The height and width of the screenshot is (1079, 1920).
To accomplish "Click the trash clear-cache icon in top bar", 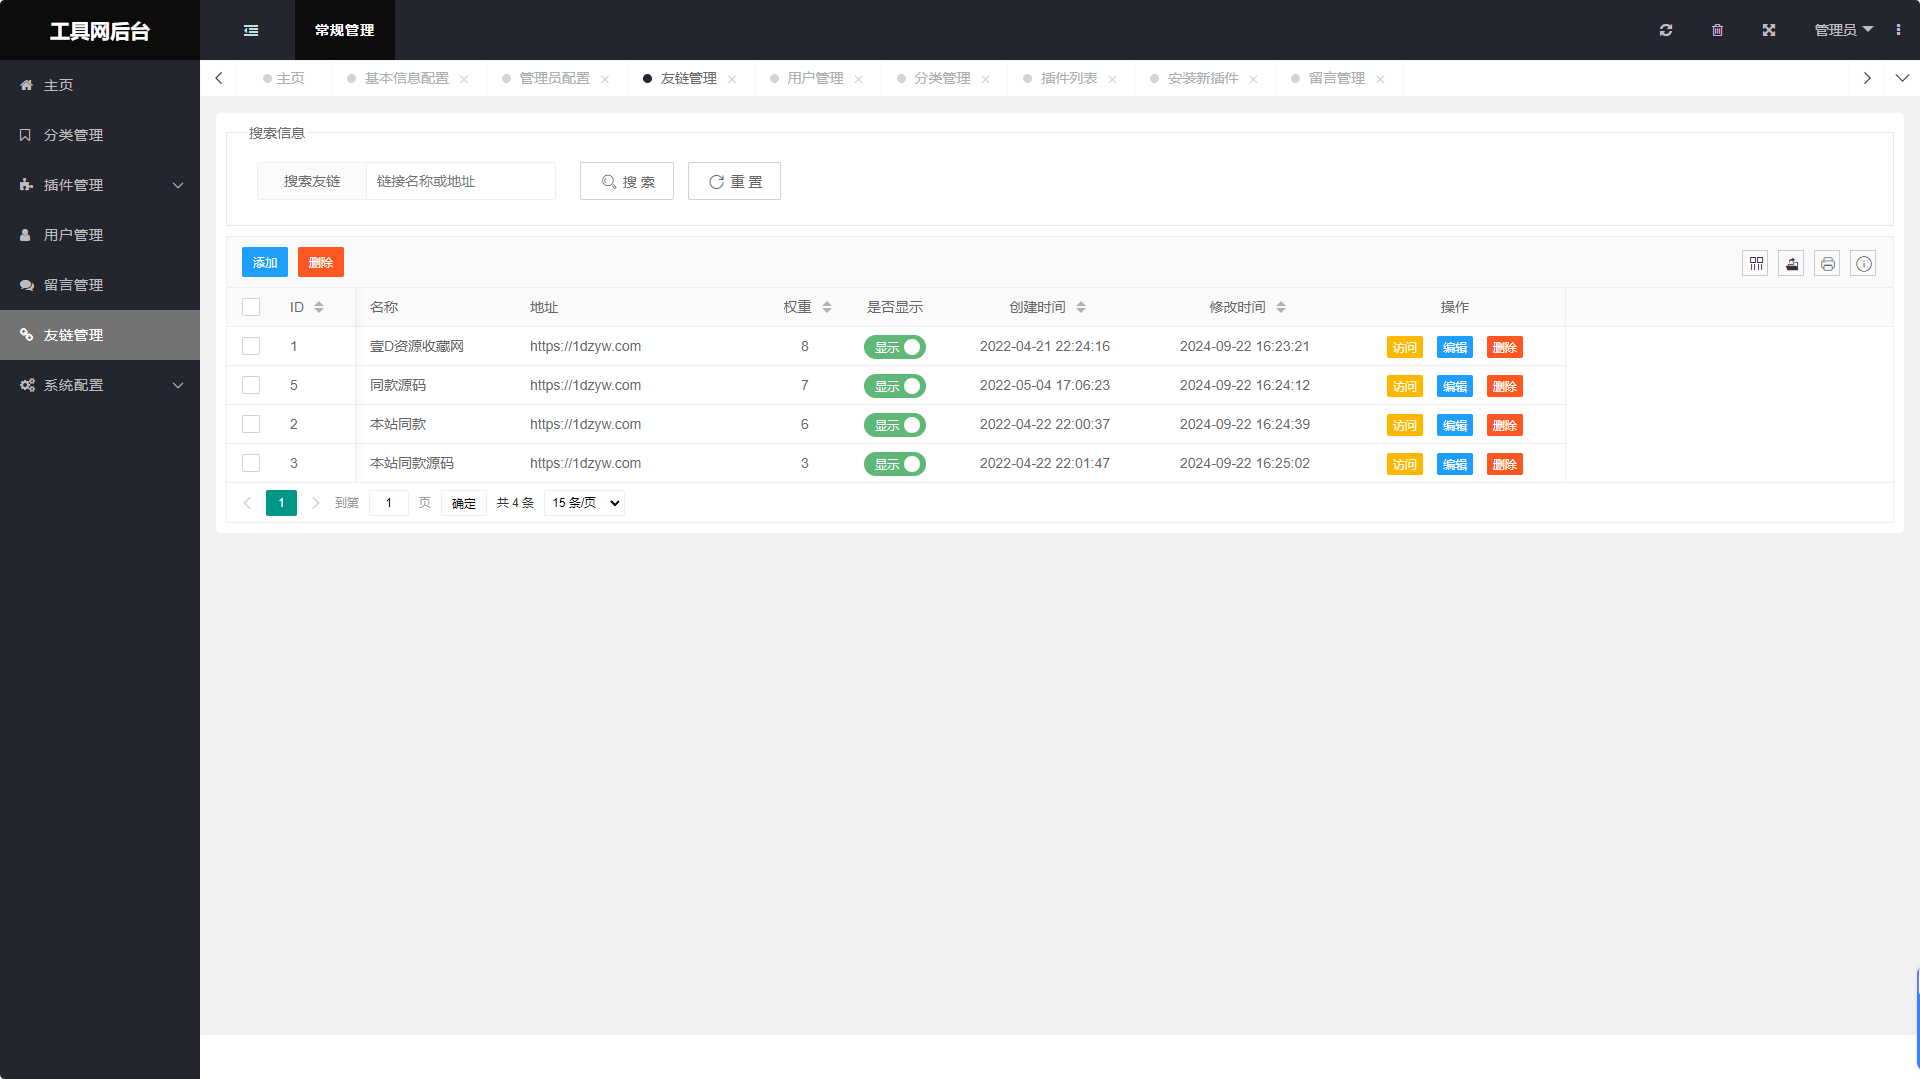I will click(x=1717, y=30).
